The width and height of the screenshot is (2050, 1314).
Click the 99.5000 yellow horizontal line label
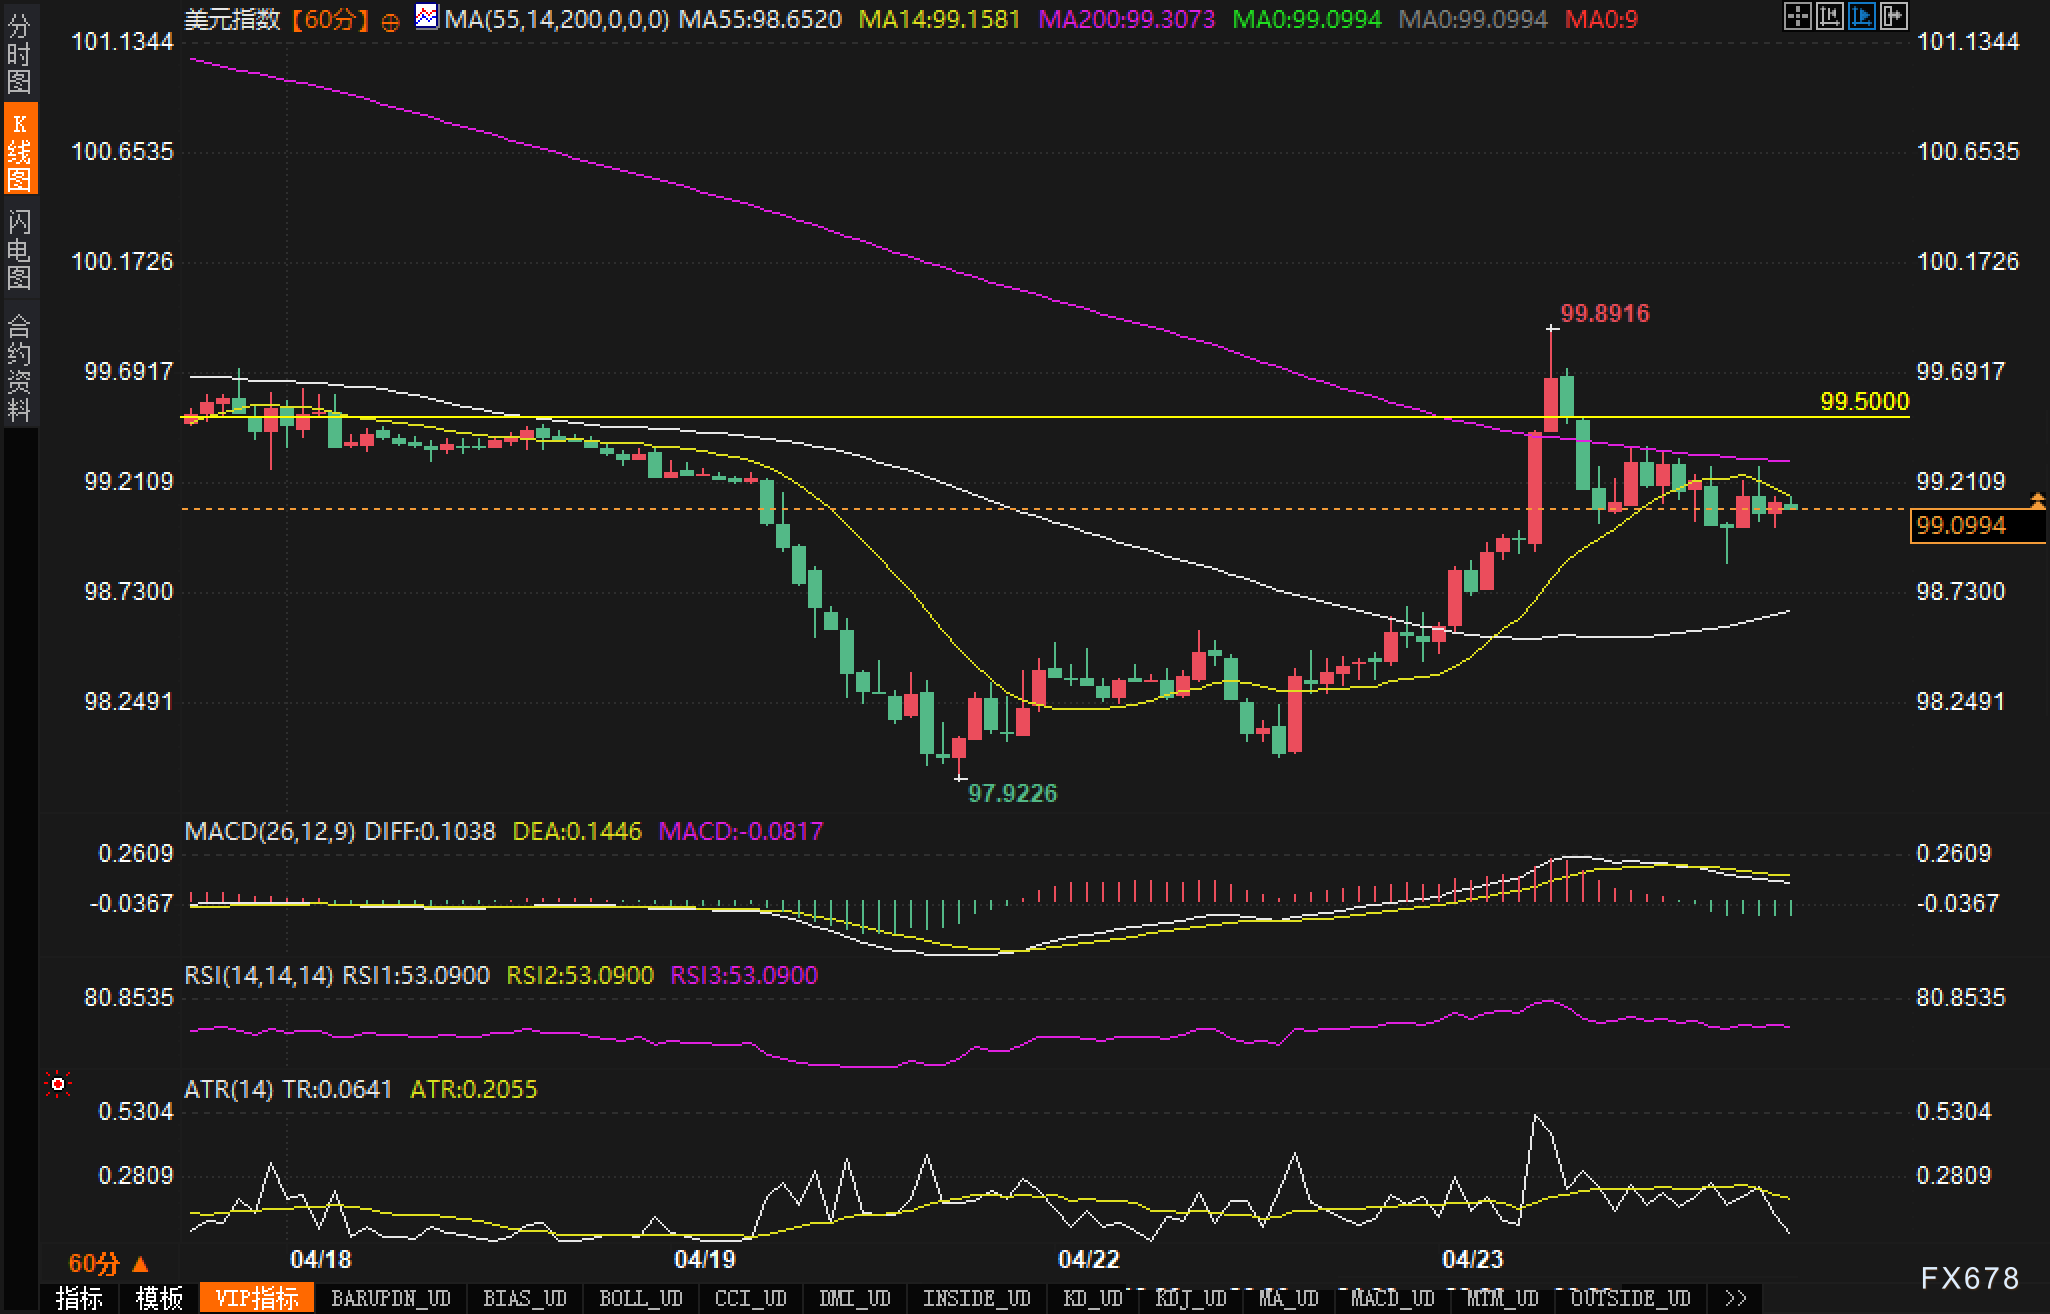[x=1864, y=402]
